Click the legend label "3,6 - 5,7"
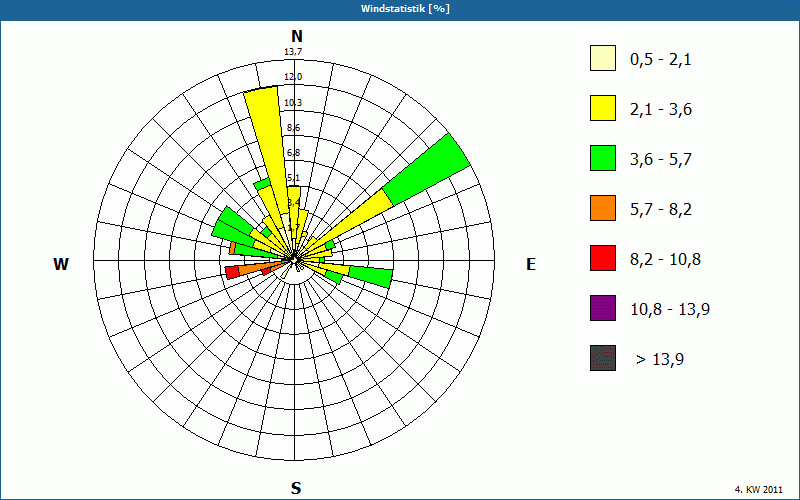 pos(661,160)
